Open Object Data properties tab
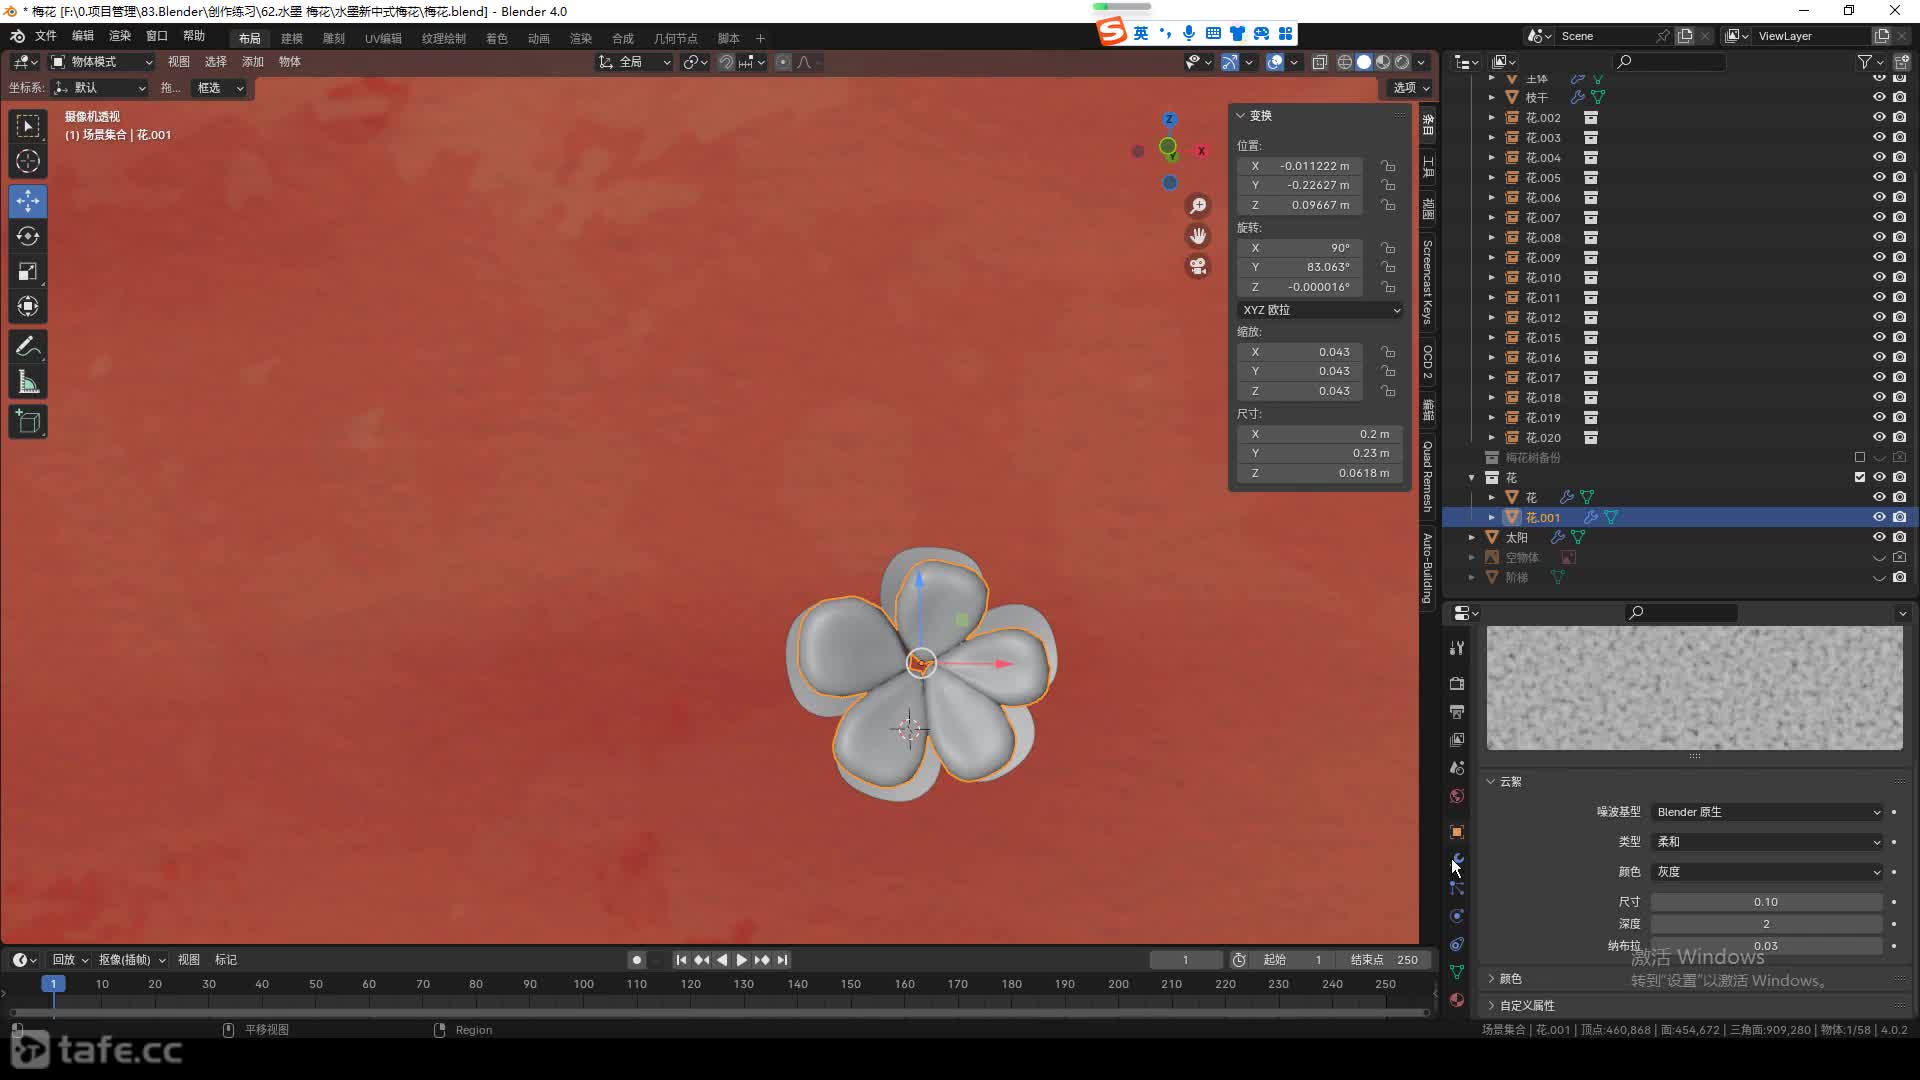Viewport: 1920px width, 1080px height. point(1457,971)
